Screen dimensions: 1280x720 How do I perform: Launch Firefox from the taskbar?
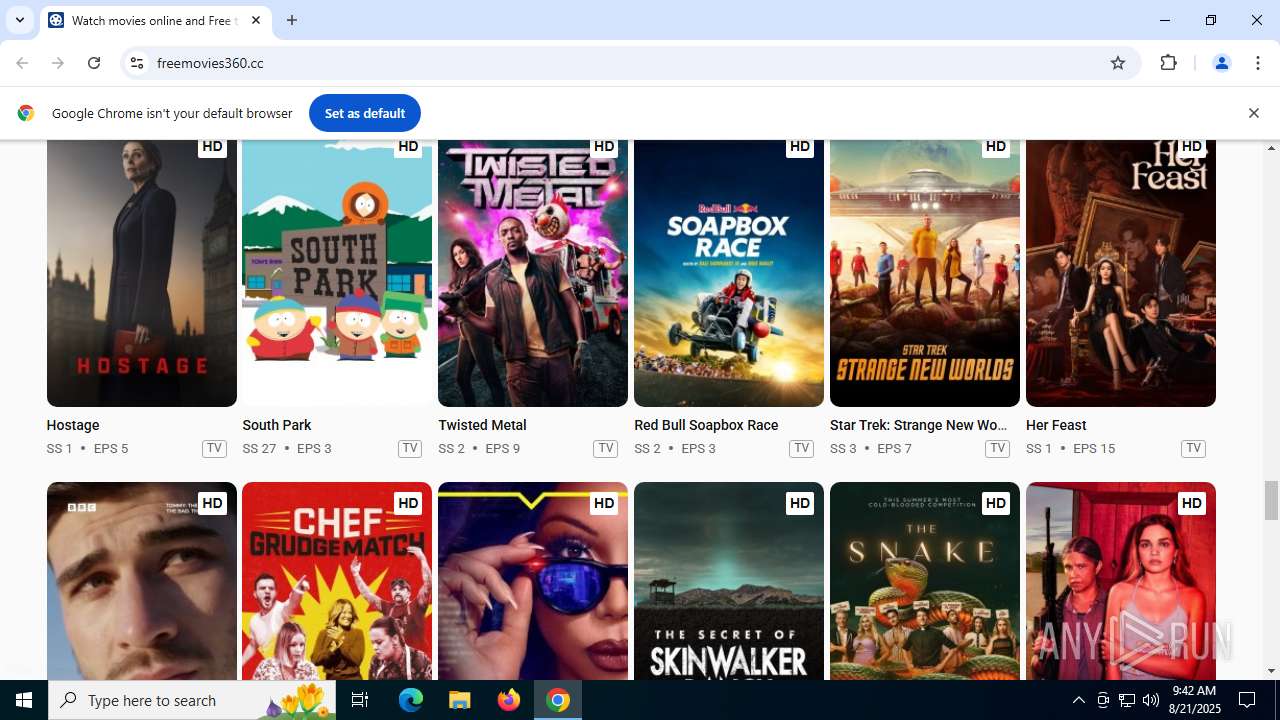509,700
